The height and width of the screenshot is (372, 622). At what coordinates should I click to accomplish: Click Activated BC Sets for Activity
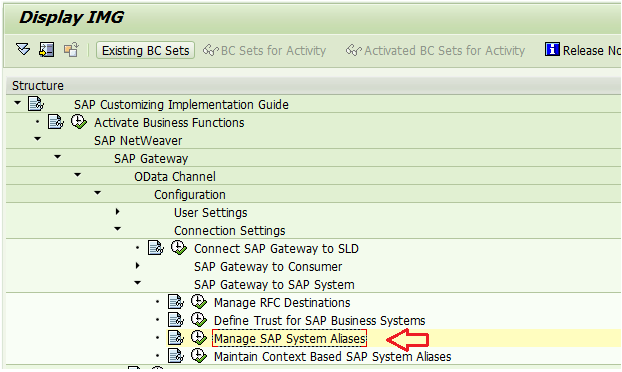point(436,50)
